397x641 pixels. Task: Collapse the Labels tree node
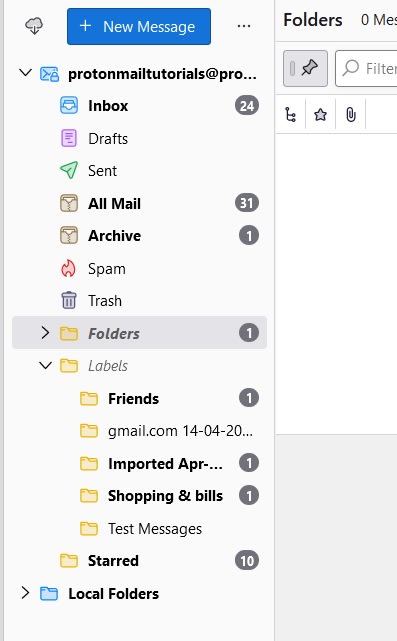click(45, 365)
